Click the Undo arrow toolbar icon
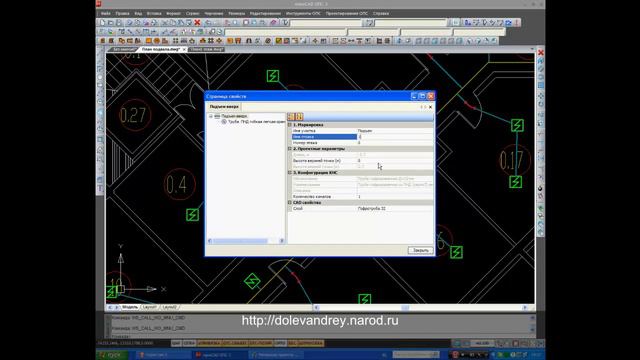 click(x=209, y=22)
